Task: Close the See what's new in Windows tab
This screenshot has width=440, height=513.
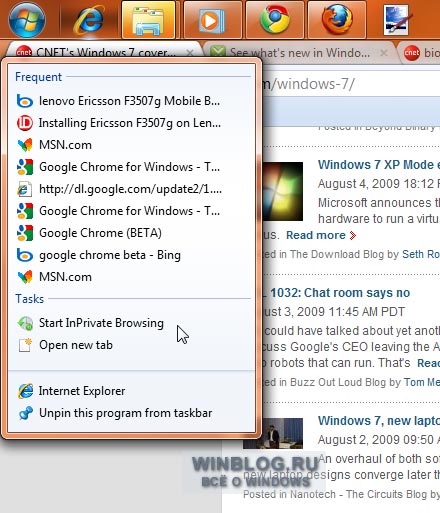Action: click(x=384, y=53)
